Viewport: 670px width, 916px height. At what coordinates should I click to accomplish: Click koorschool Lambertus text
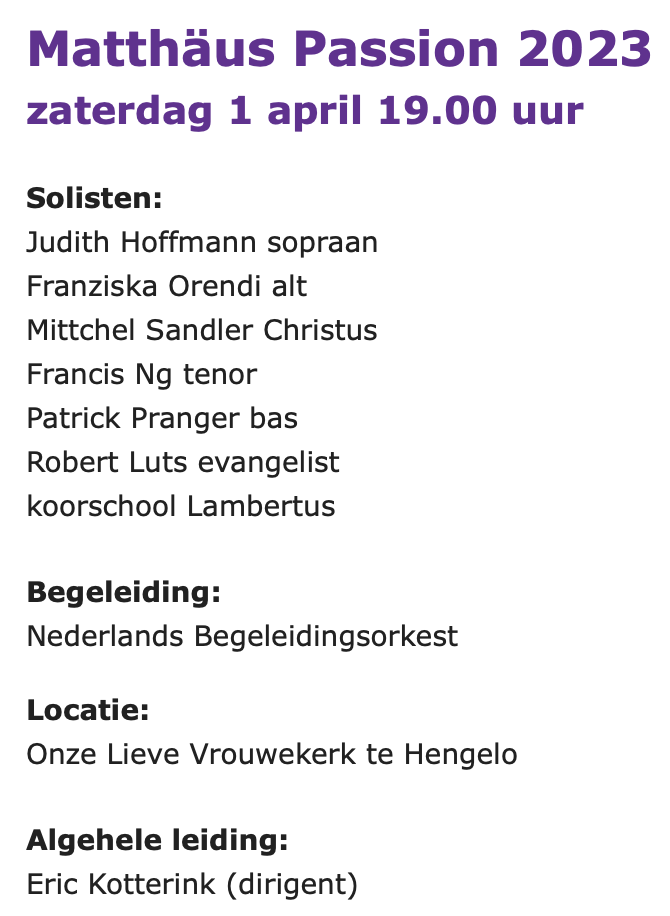[x=181, y=506]
